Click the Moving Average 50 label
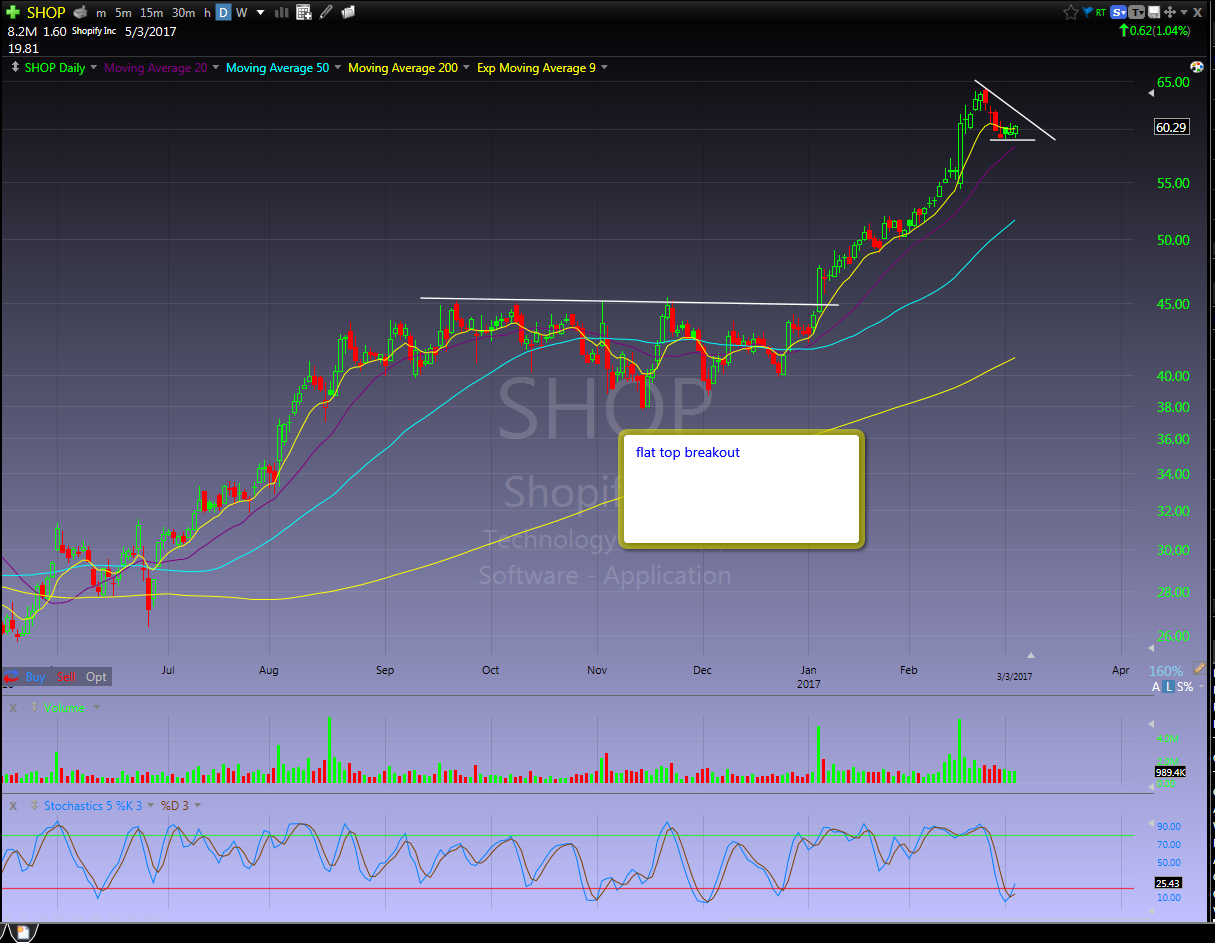This screenshot has height=943, width=1215. tap(278, 68)
